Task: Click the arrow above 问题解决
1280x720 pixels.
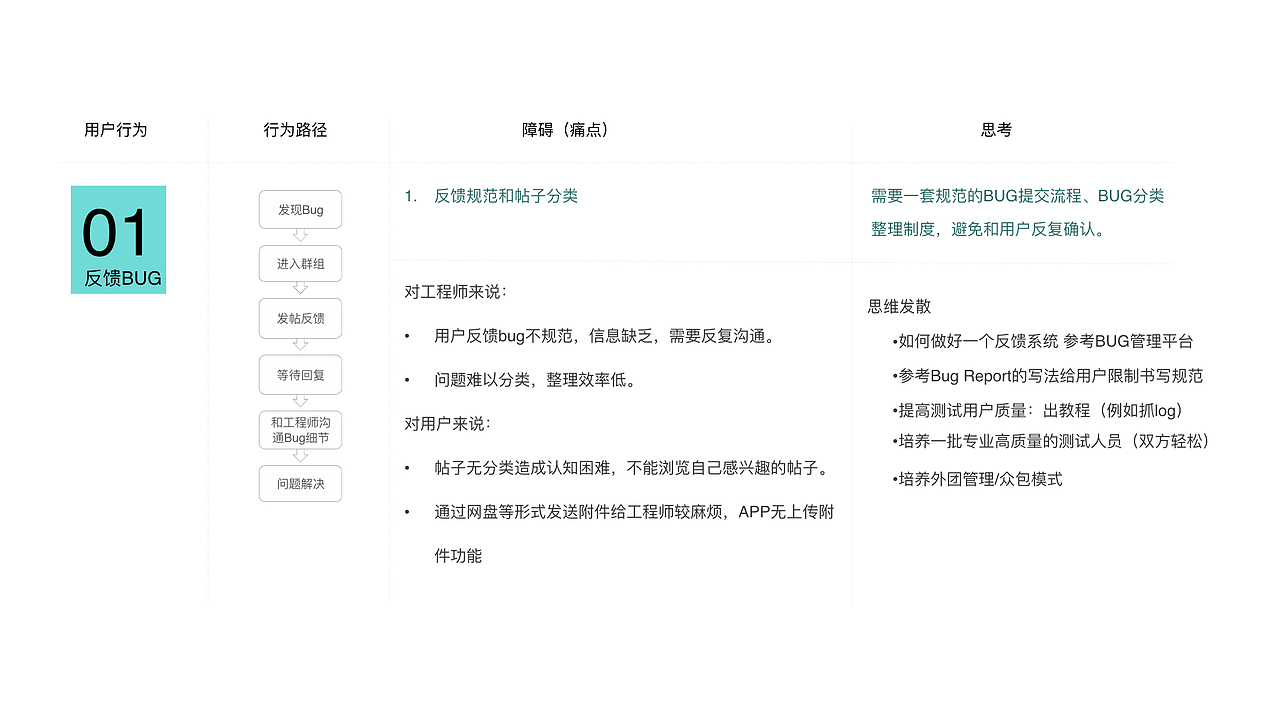Action: click(x=300, y=456)
